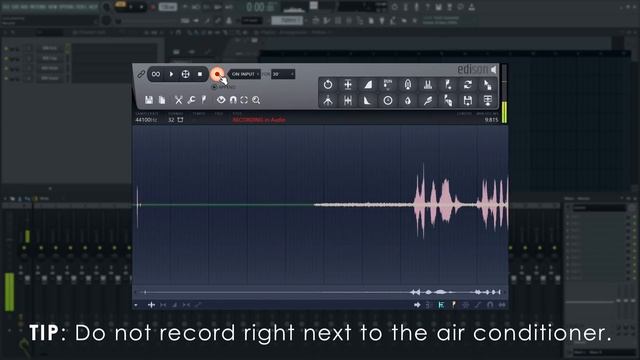Click the flag with cursor tool icon
640x360 pixels.
pos(448,100)
